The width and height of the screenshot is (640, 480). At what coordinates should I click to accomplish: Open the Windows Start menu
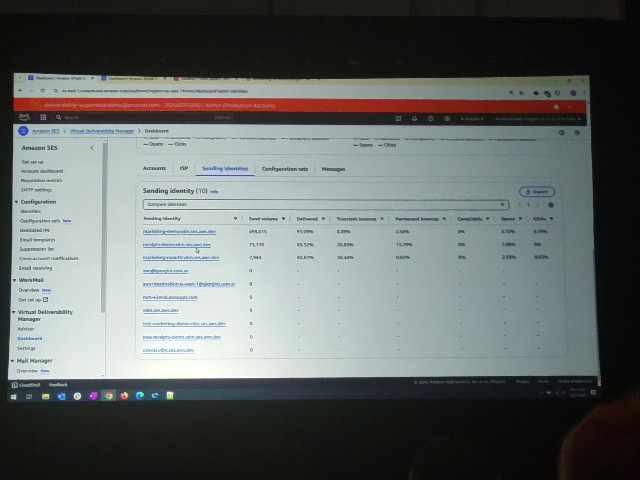13,396
